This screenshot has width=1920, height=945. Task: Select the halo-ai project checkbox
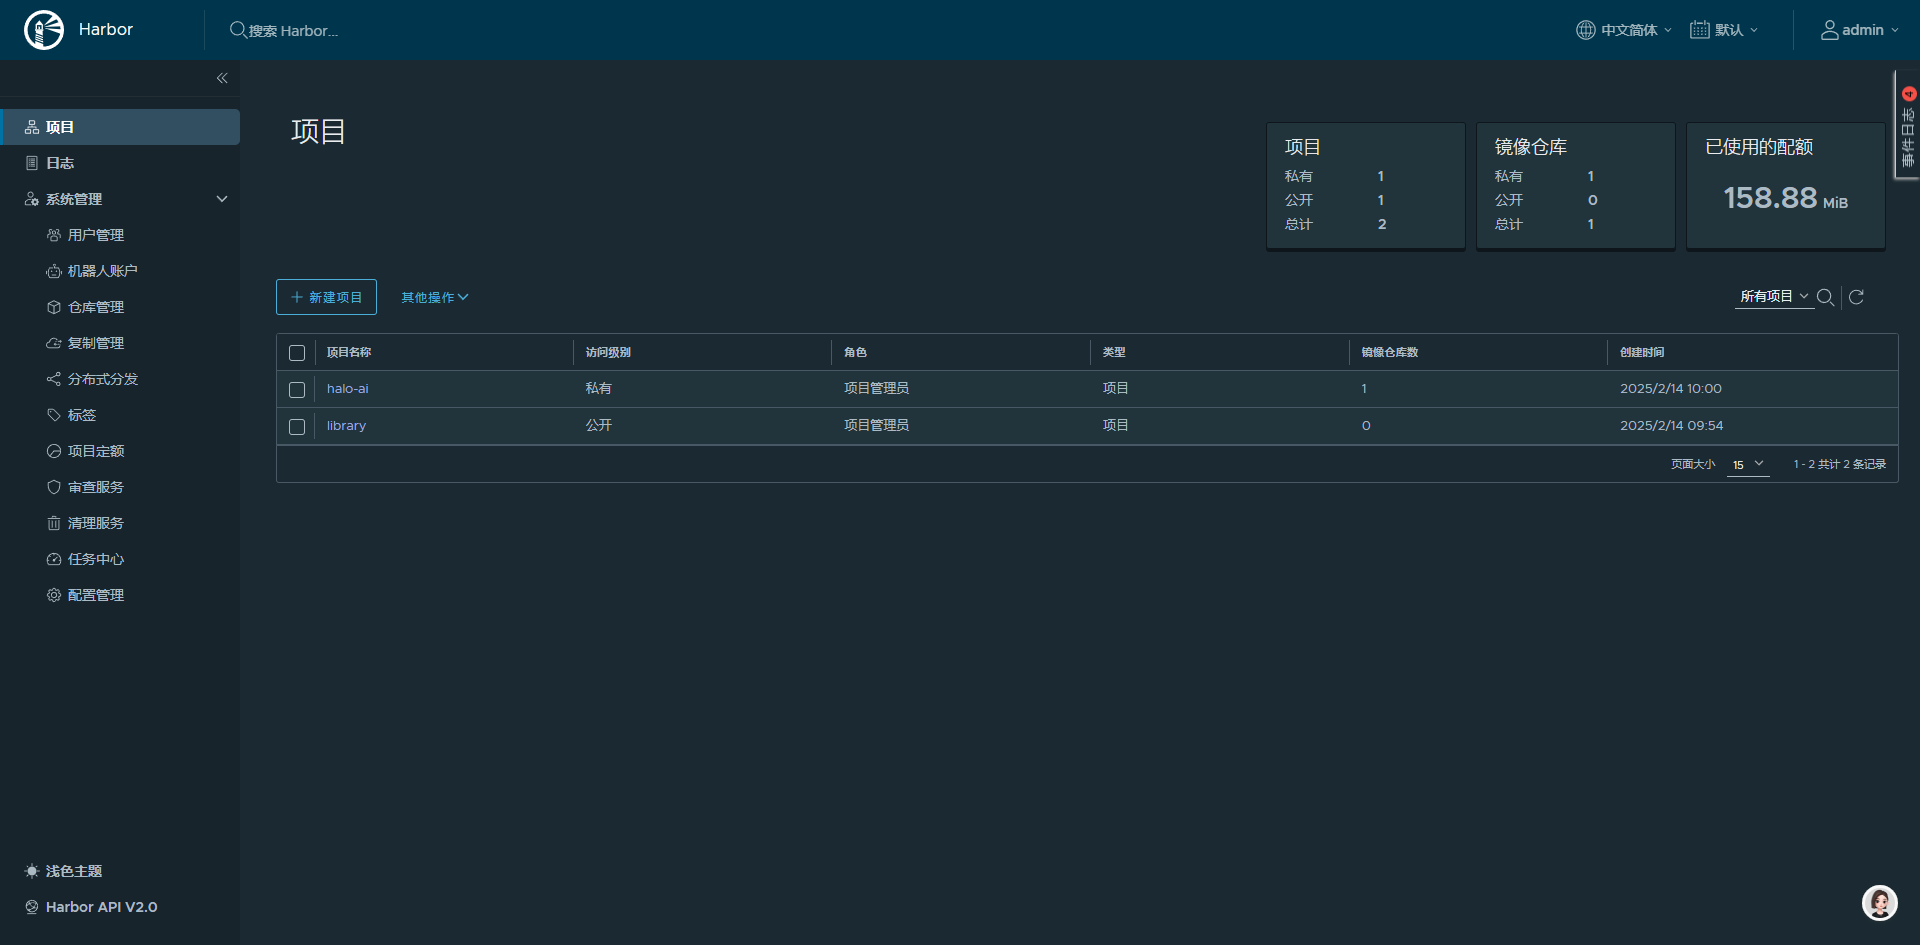pyautogui.click(x=297, y=390)
